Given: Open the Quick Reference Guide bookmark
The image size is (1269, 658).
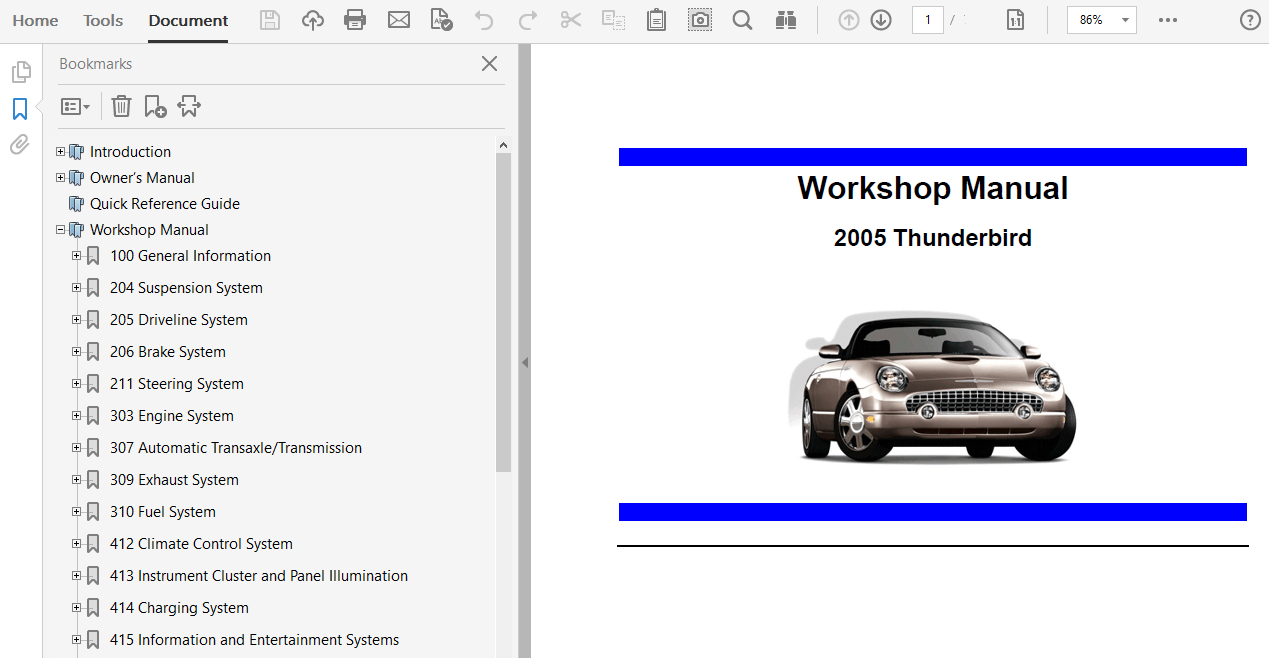Looking at the screenshot, I should point(164,204).
